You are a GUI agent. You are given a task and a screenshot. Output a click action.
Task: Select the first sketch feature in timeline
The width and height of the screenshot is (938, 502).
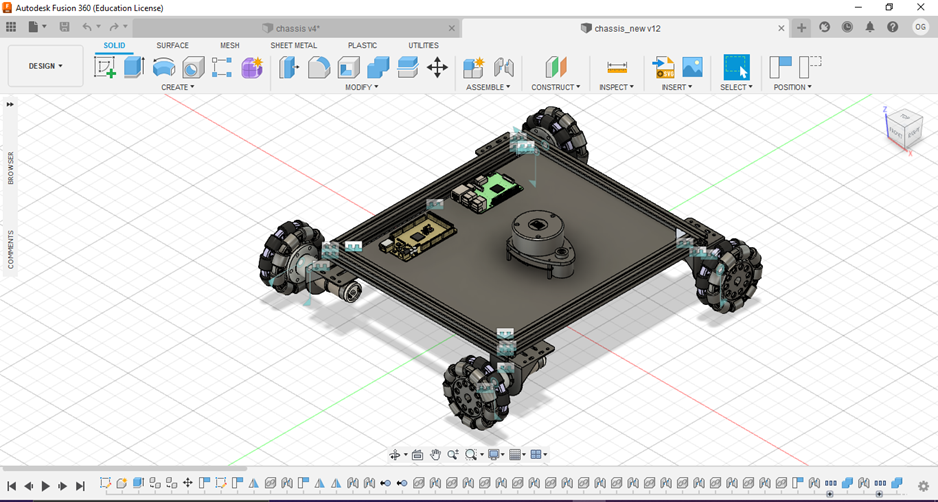point(105,482)
